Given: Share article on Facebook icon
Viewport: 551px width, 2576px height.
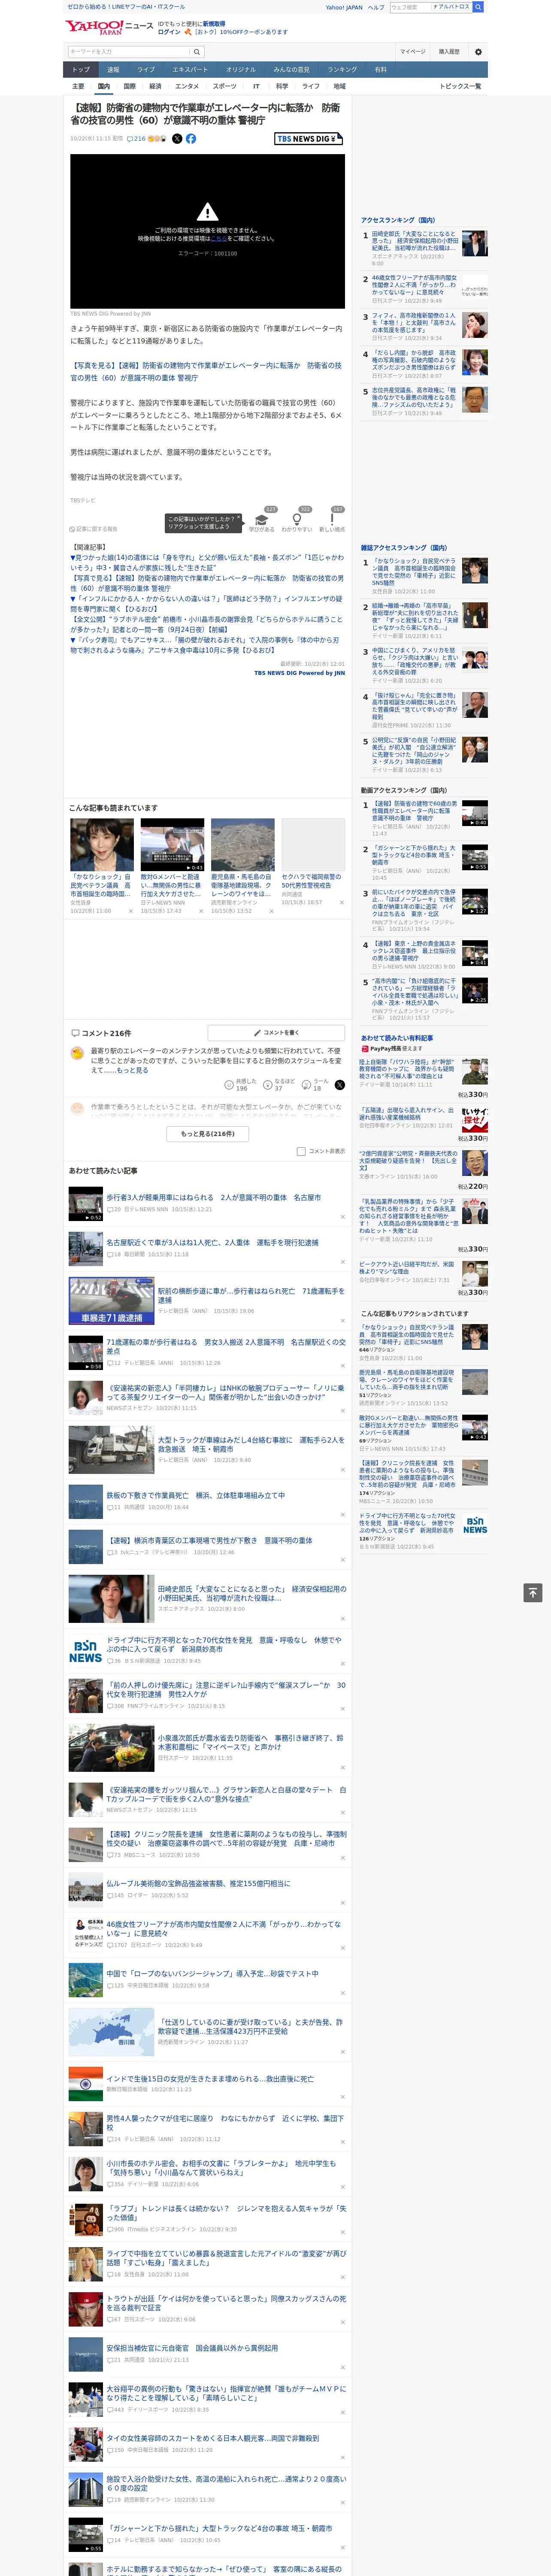Looking at the screenshot, I should (x=191, y=139).
